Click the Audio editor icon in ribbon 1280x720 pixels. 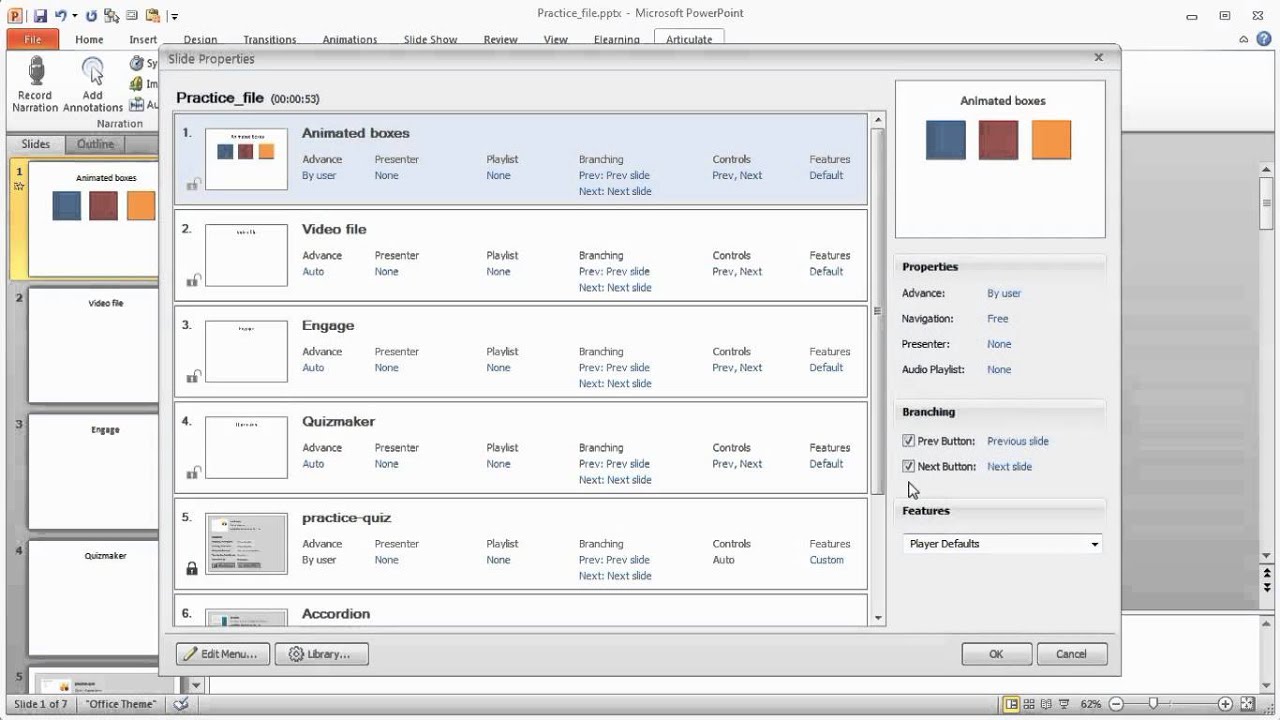[x=137, y=104]
